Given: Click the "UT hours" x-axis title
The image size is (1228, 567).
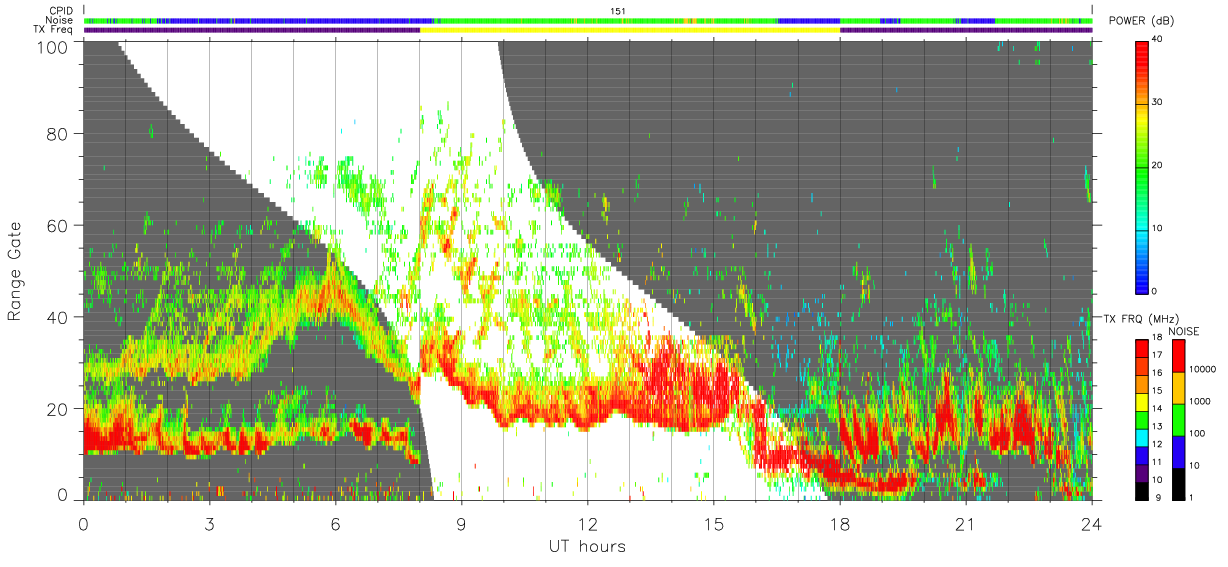Looking at the screenshot, I should [586, 547].
